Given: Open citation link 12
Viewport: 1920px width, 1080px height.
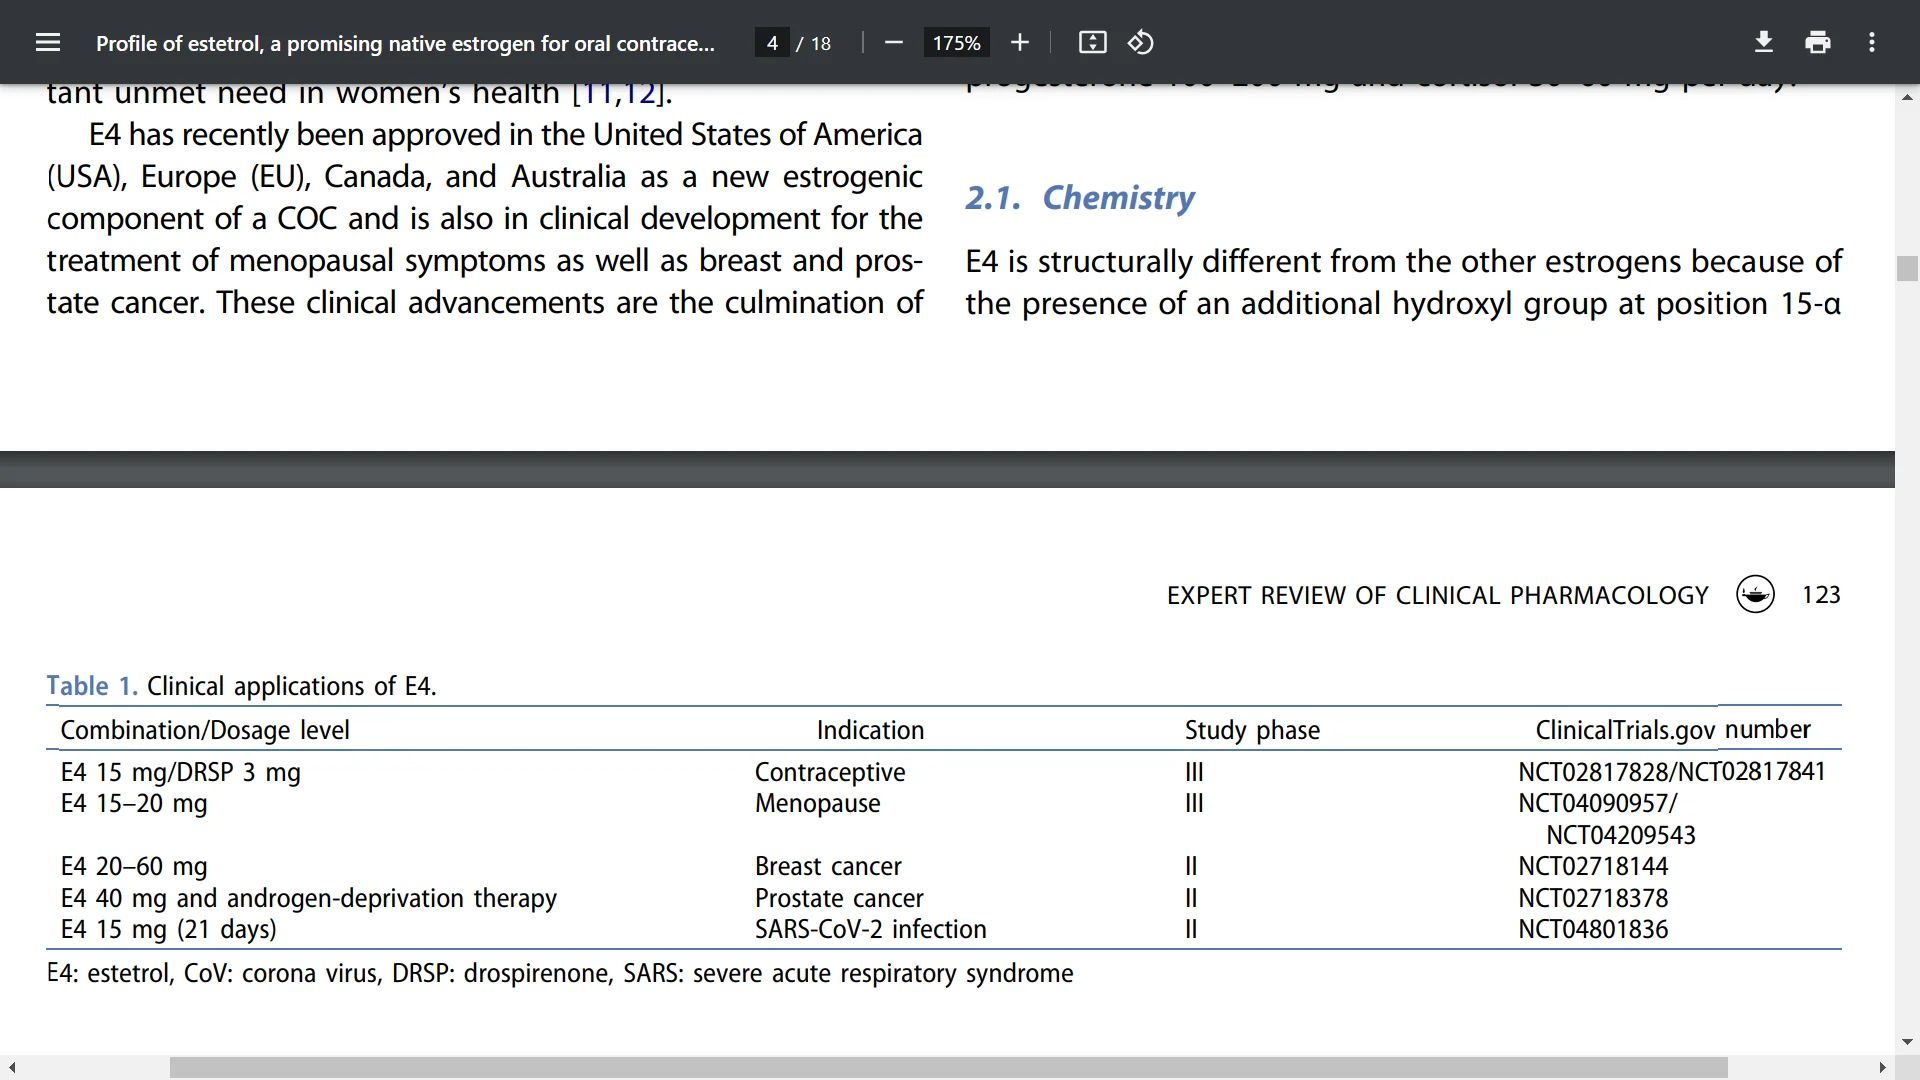Looking at the screenshot, I should point(643,92).
